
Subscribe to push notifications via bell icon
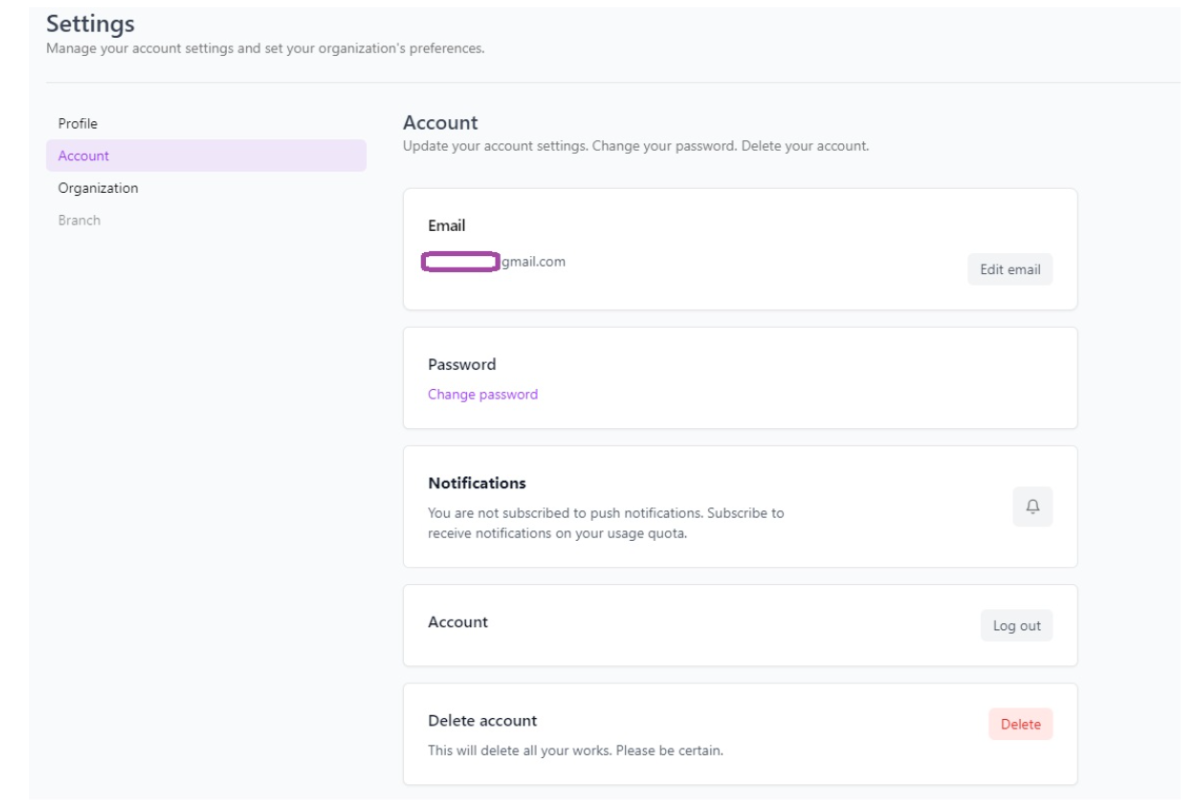pos(1035,507)
